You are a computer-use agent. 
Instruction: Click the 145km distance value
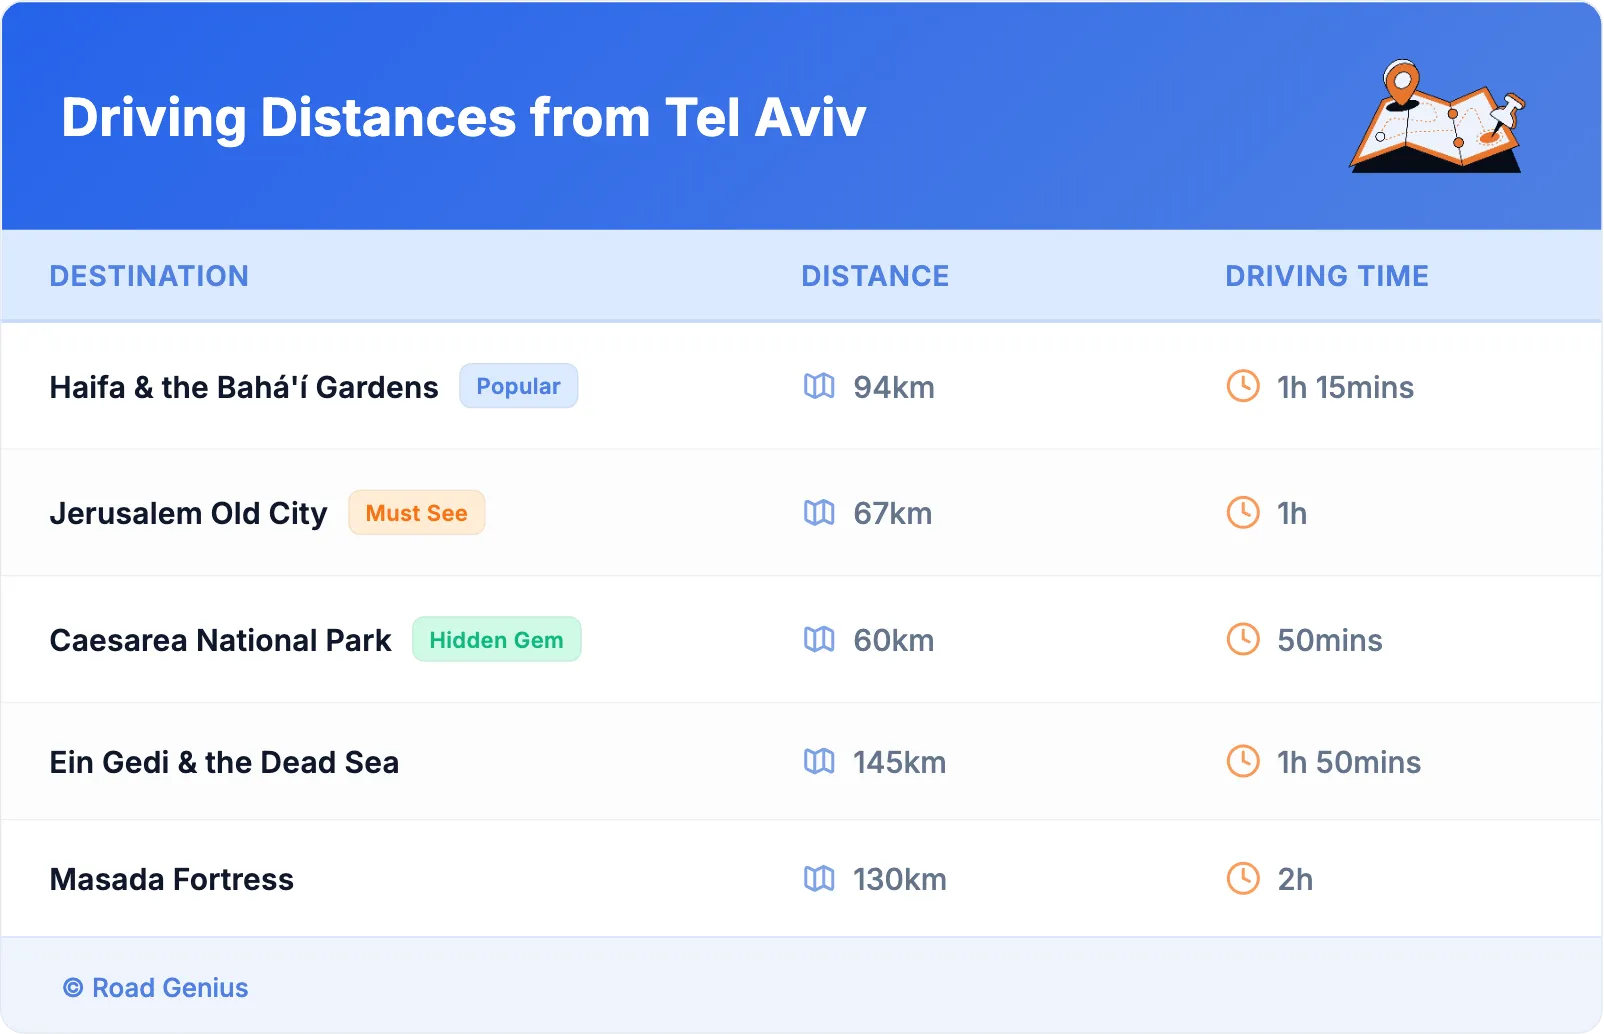(x=900, y=762)
